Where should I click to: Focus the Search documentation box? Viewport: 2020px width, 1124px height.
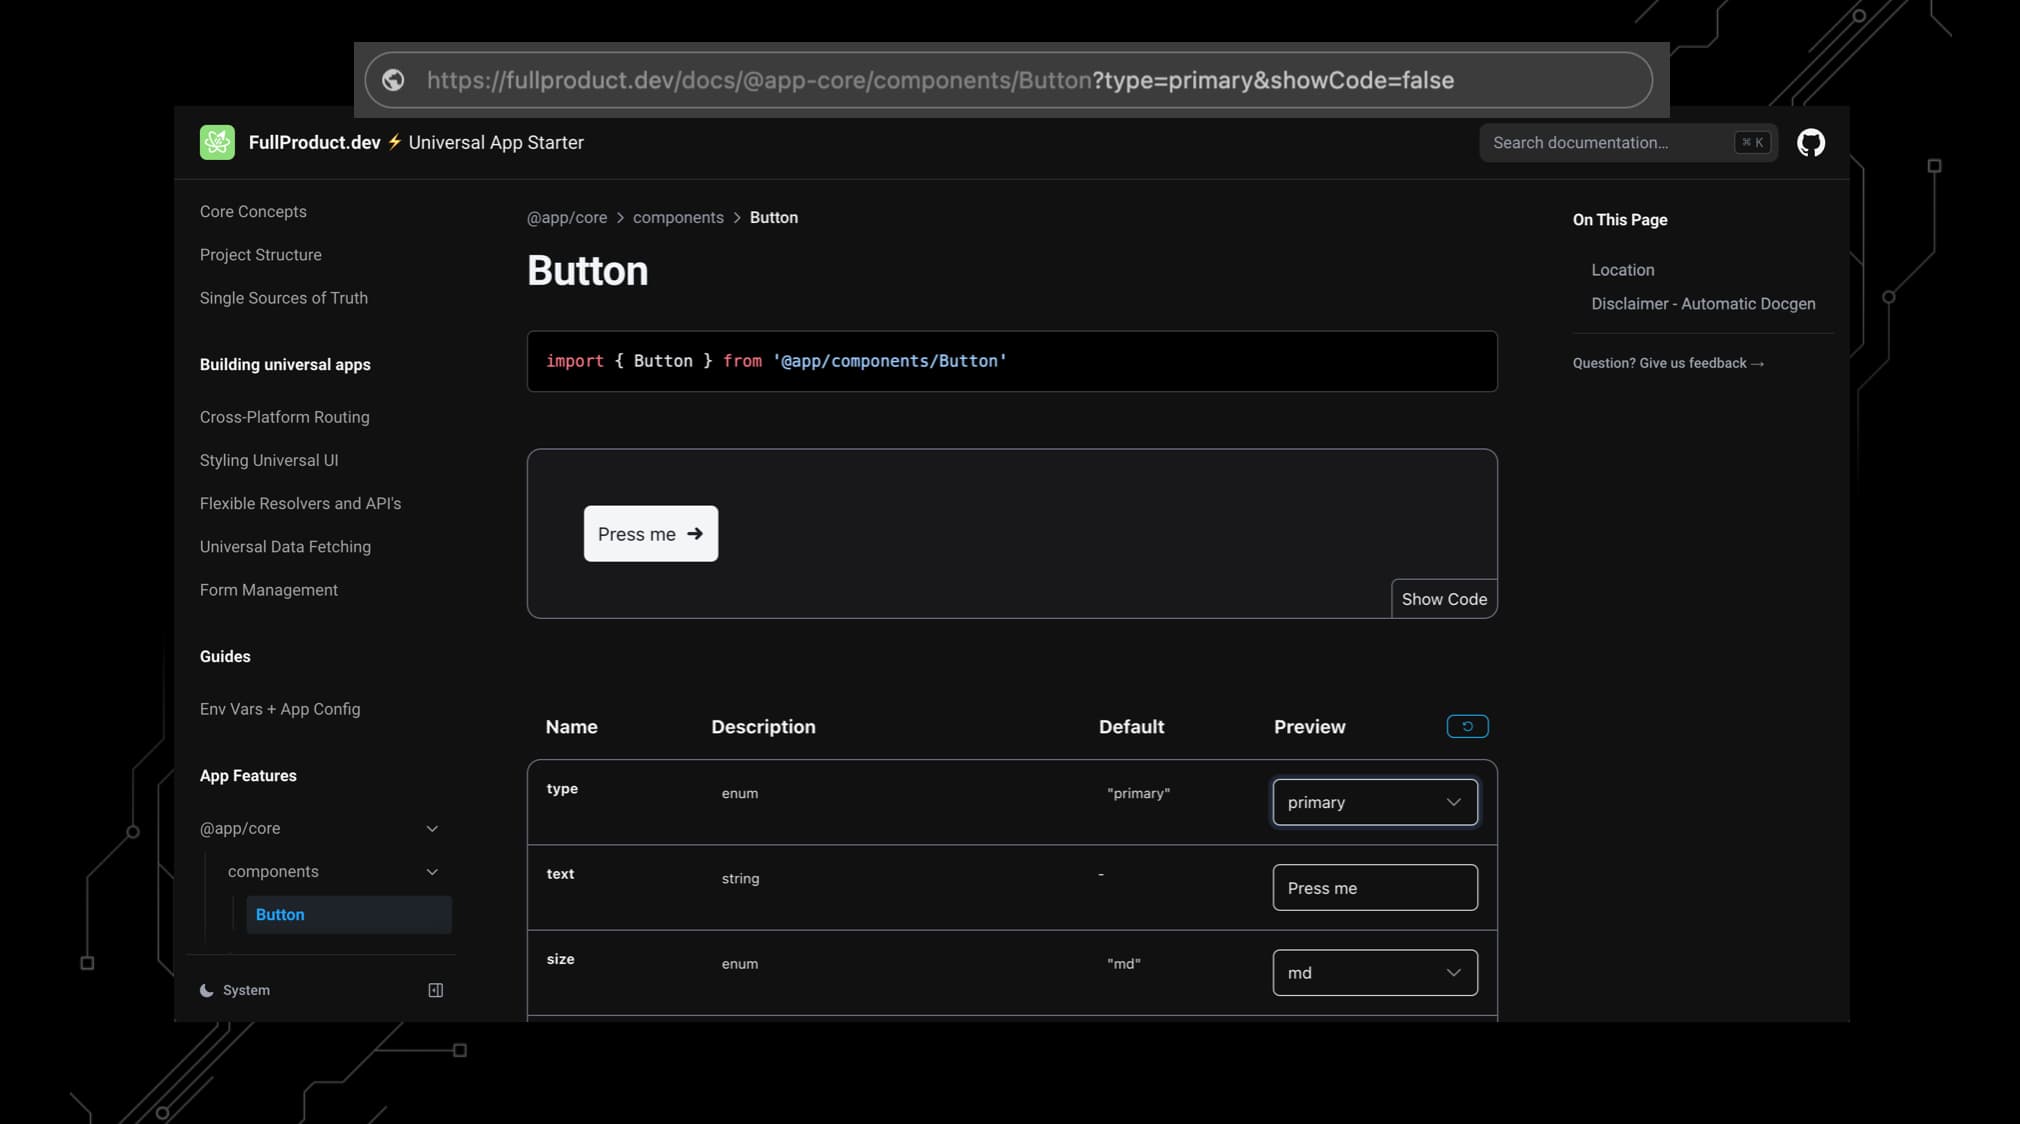coord(1628,143)
